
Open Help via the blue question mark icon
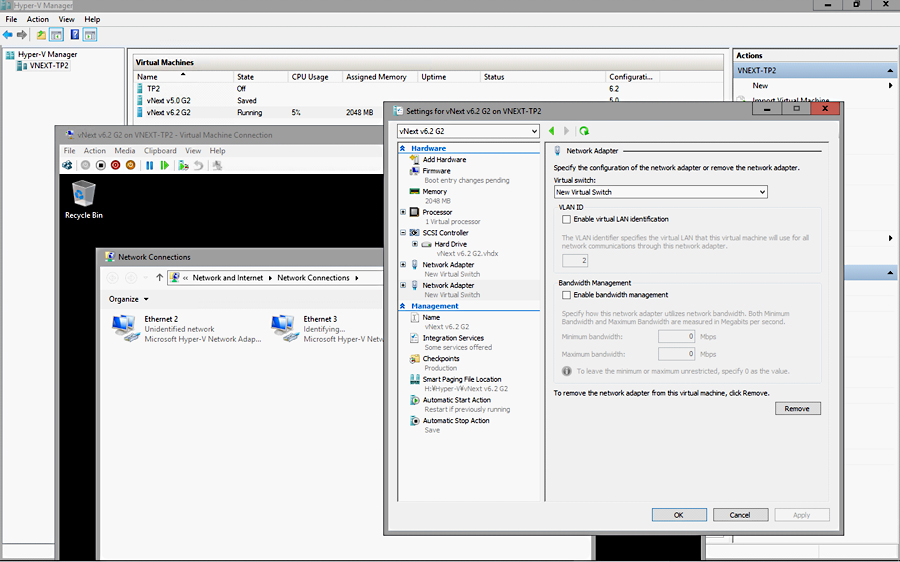point(75,35)
